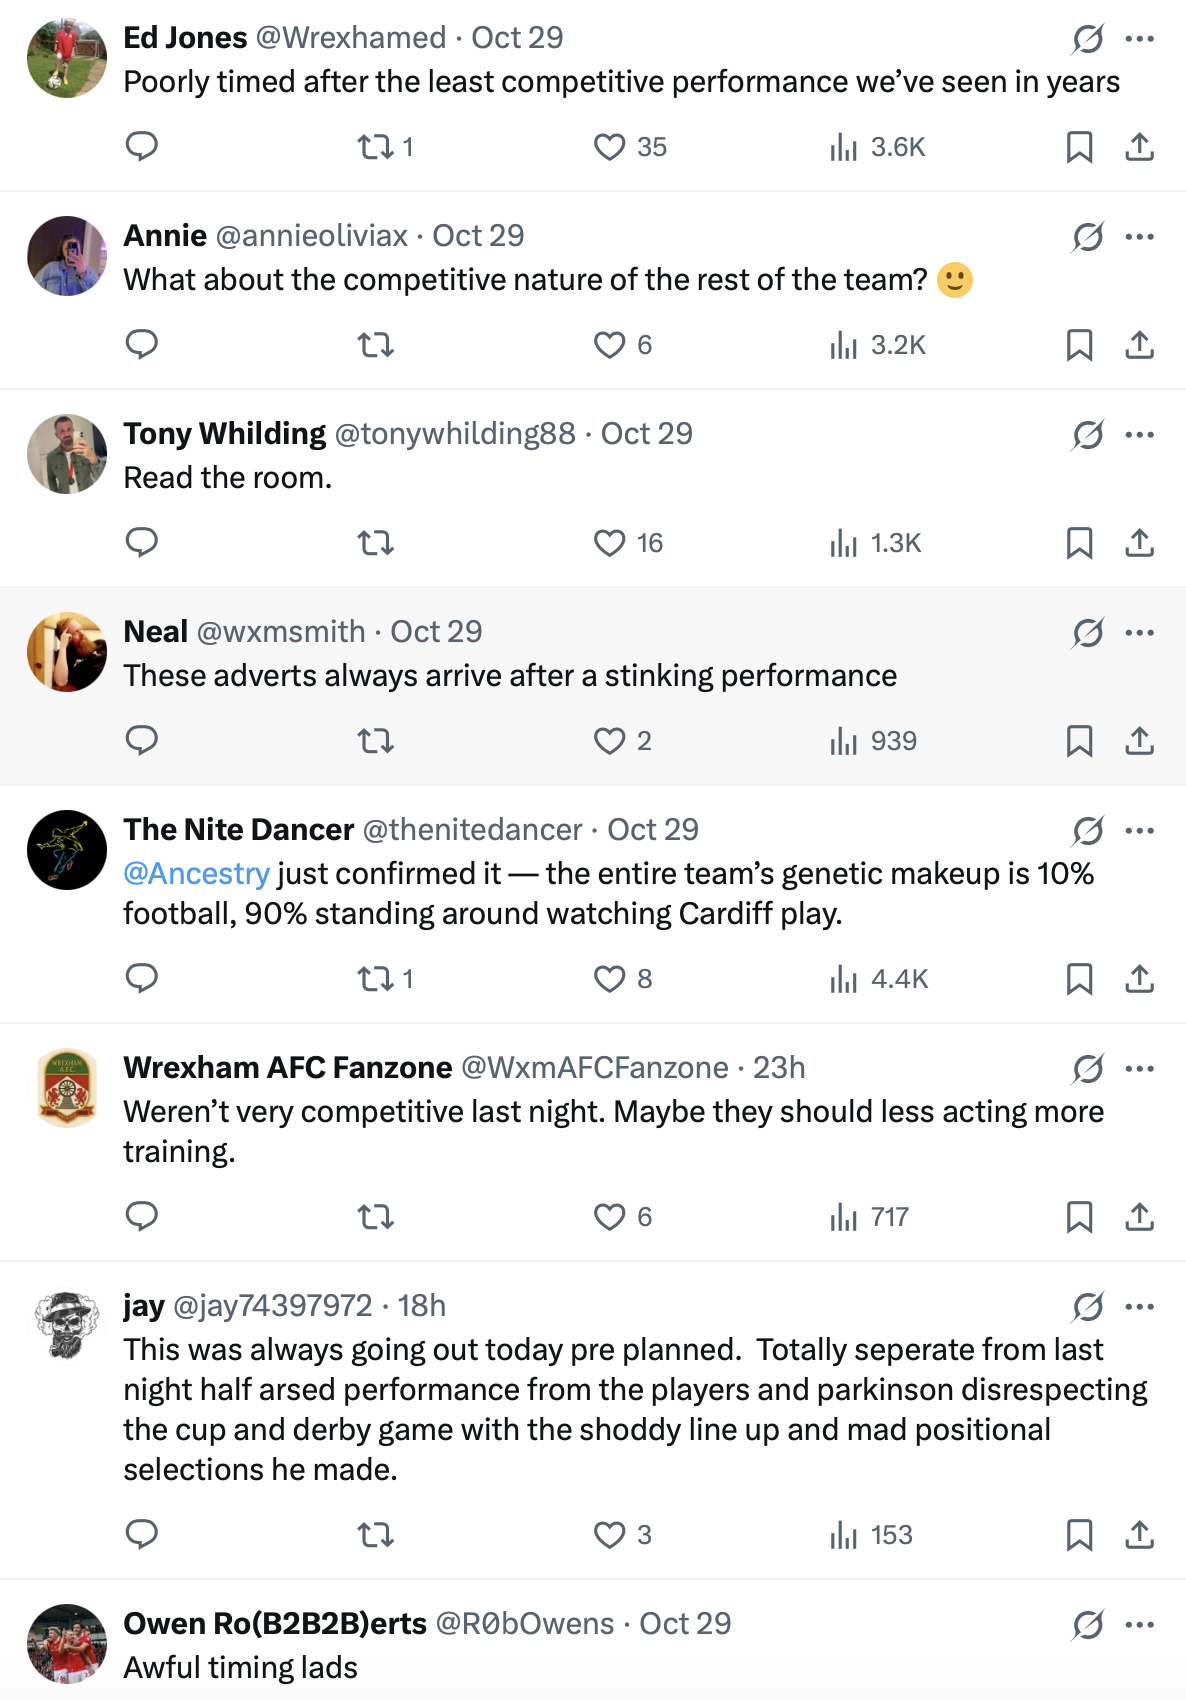
Task: Open Grok icon on jay's tweet
Action: (x=1088, y=1306)
